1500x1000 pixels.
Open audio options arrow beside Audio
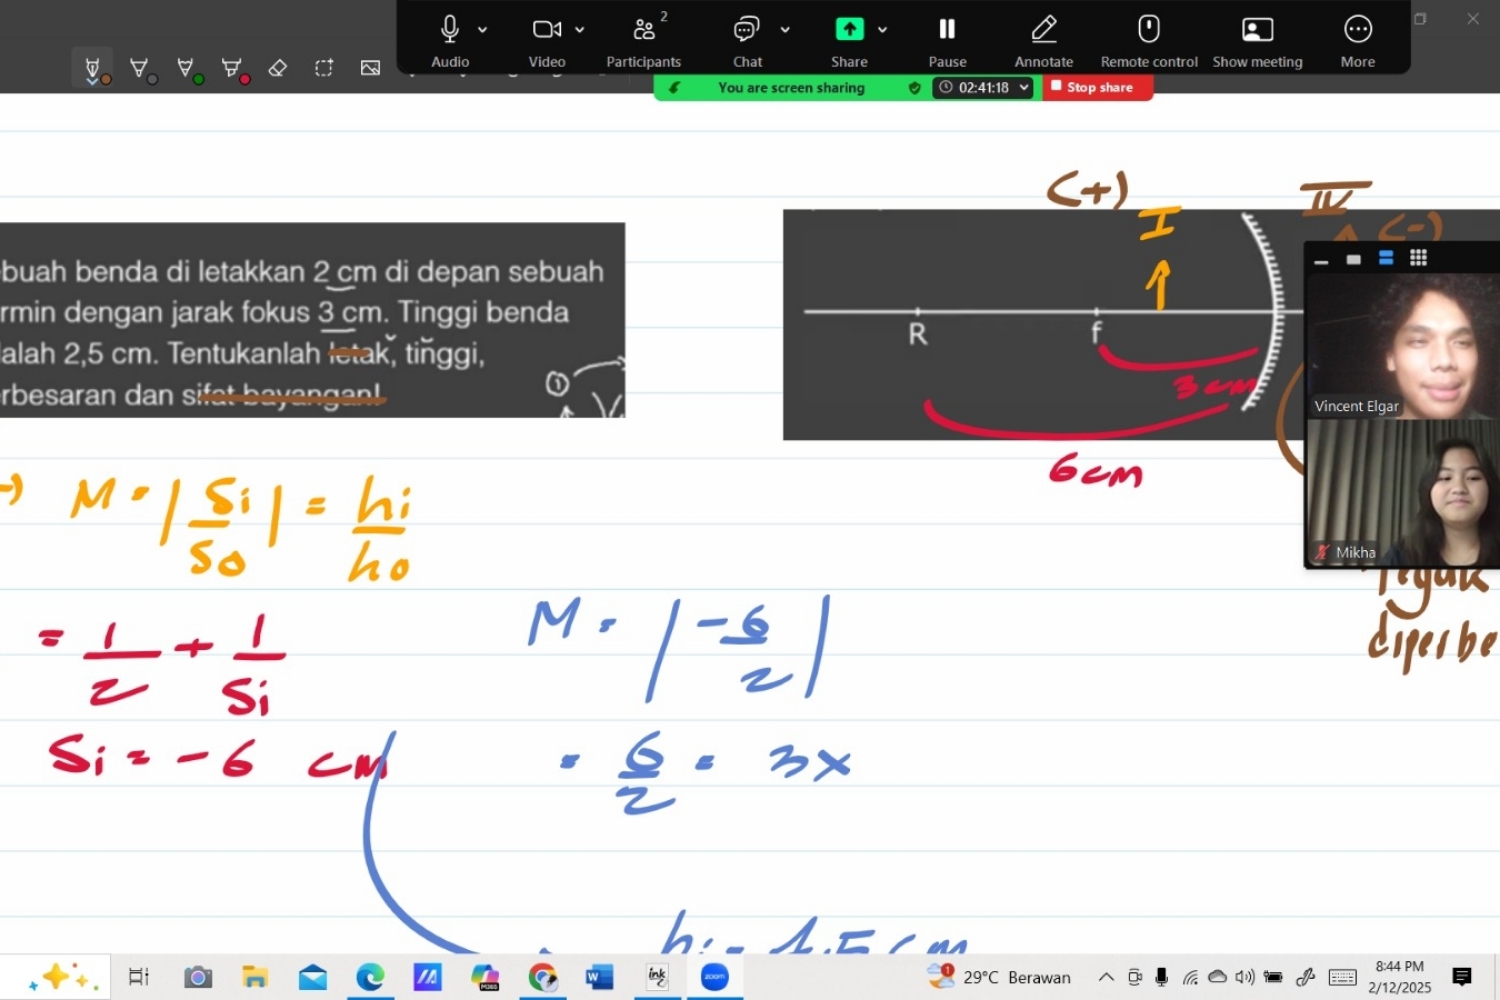tap(483, 30)
